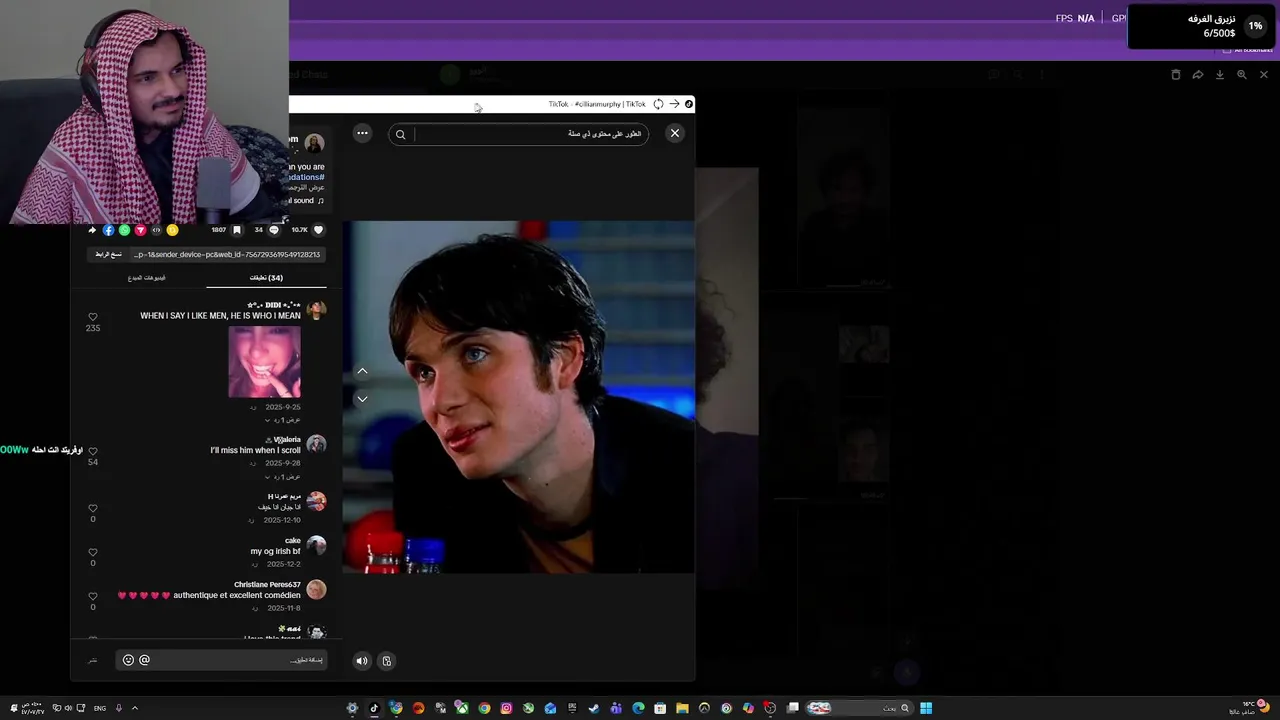Like the 'my og irish bf' comment

(x=93, y=552)
